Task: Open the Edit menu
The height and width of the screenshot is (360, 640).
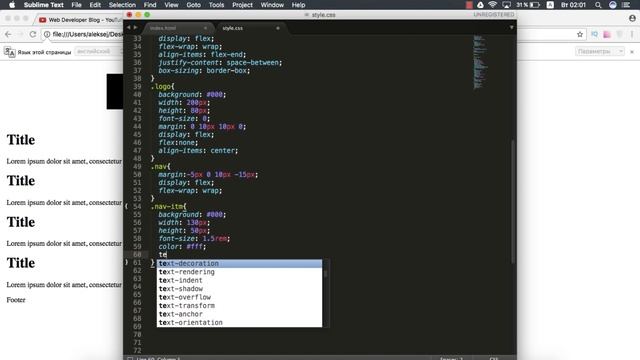Action: [x=95, y=5]
